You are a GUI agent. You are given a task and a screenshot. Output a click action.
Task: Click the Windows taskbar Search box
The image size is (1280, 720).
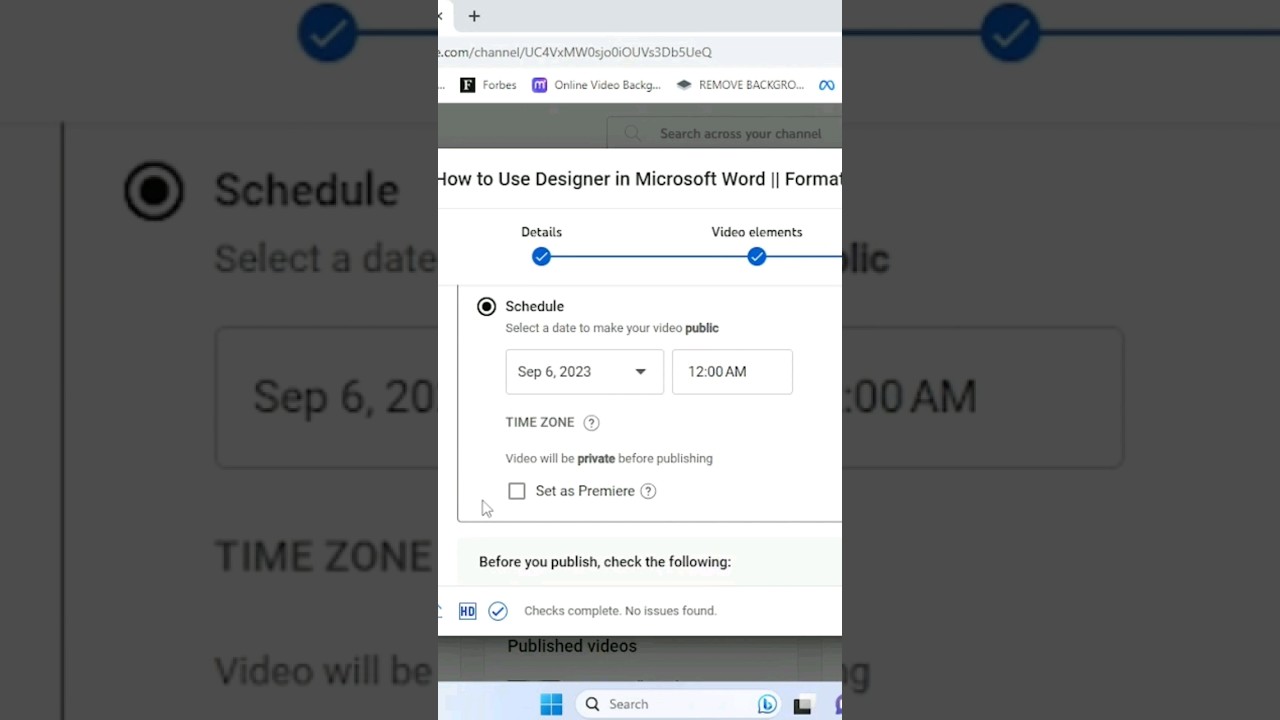click(680, 704)
